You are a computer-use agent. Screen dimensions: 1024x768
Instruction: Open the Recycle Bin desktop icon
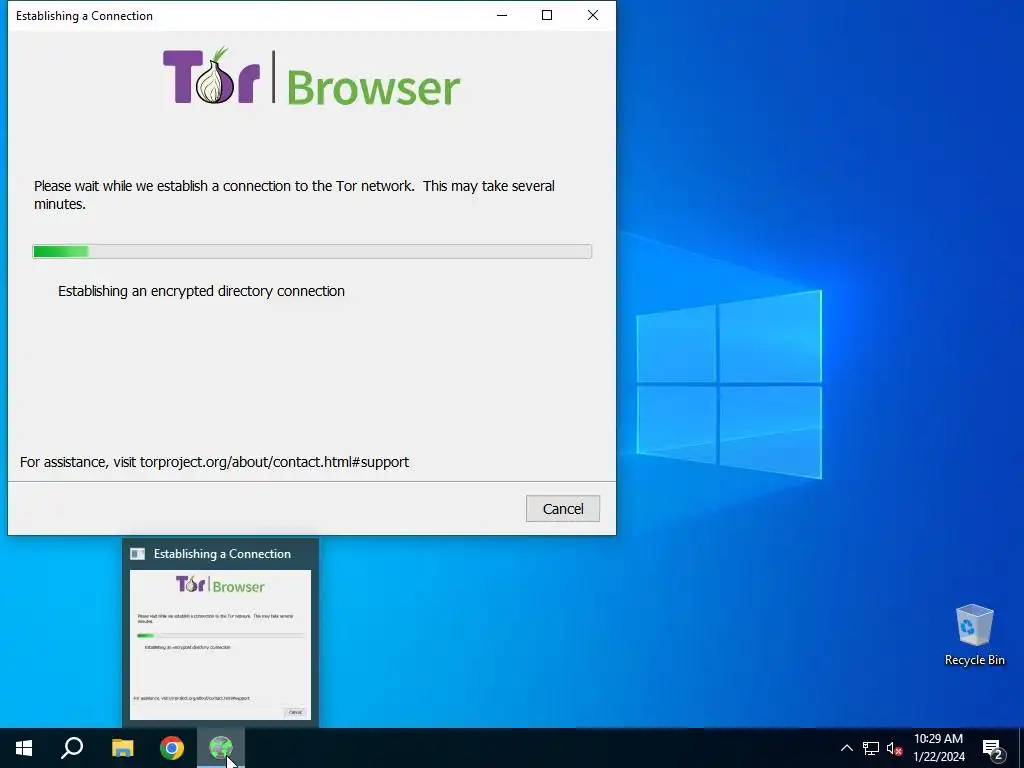(974, 635)
